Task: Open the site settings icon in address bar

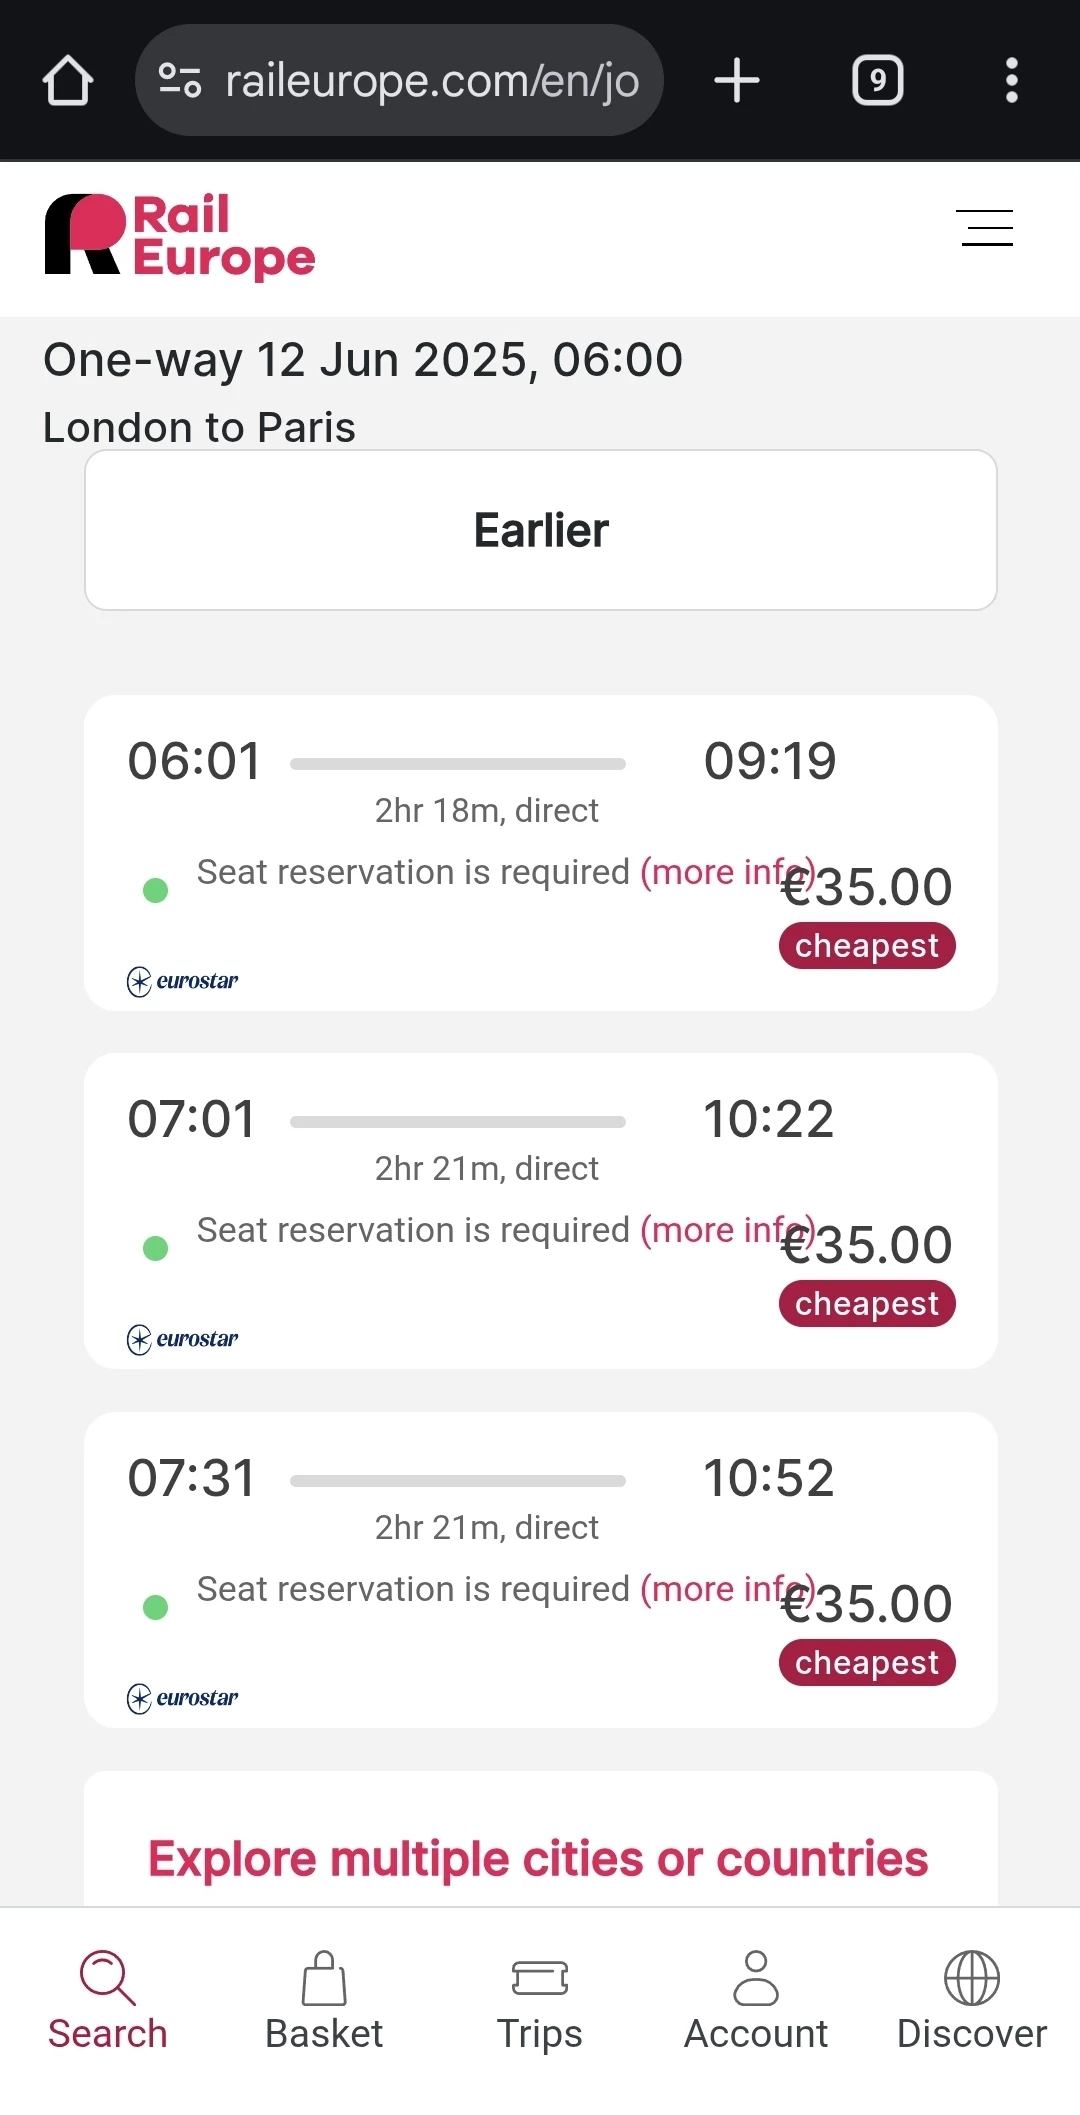Action: tap(180, 81)
